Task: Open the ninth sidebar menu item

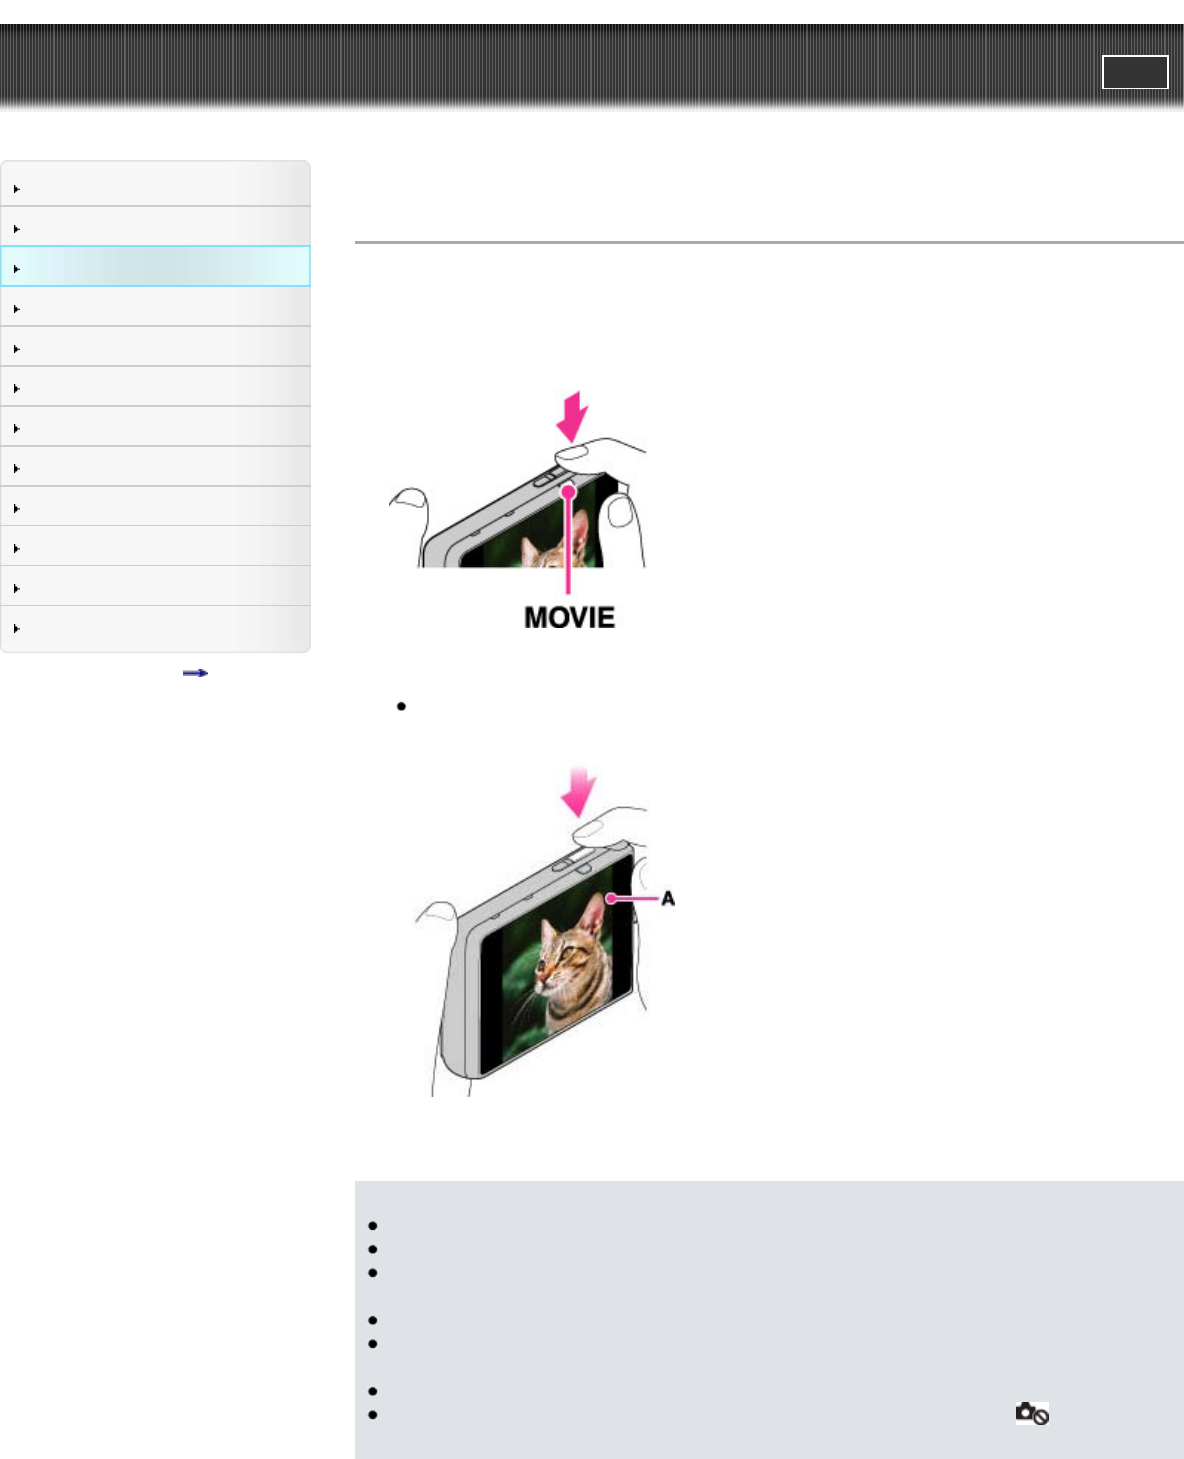Action: pyautogui.click(x=155, y=507)
